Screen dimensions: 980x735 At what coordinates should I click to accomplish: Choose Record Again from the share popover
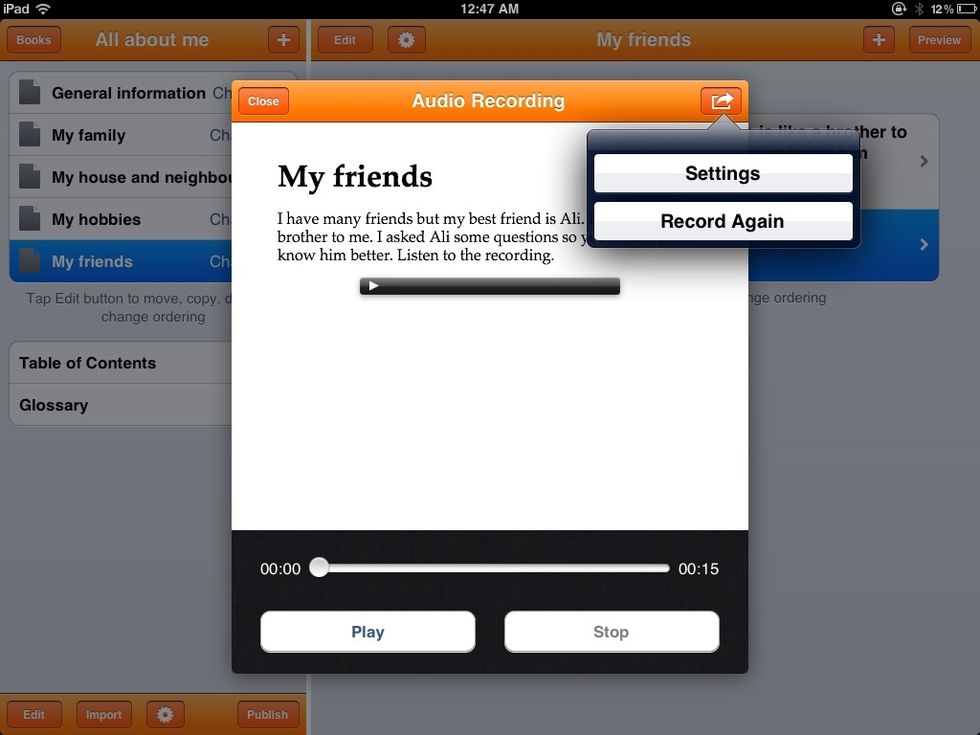[x=722, y=221]
